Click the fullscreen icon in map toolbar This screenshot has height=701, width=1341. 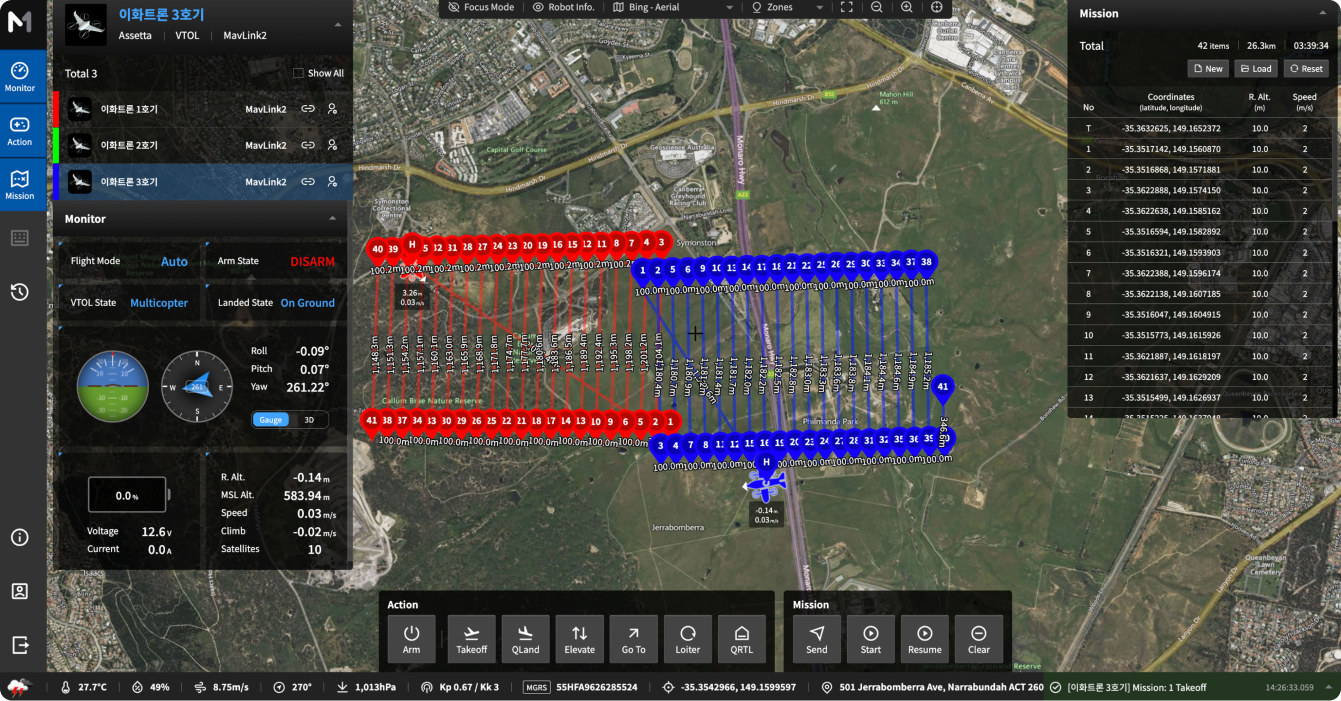pos(846,7)
